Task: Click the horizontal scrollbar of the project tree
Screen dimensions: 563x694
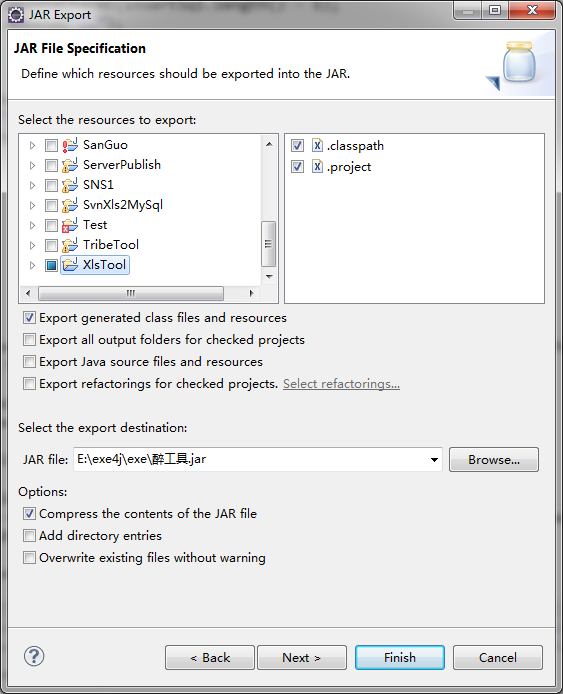Action: point(139,293)
